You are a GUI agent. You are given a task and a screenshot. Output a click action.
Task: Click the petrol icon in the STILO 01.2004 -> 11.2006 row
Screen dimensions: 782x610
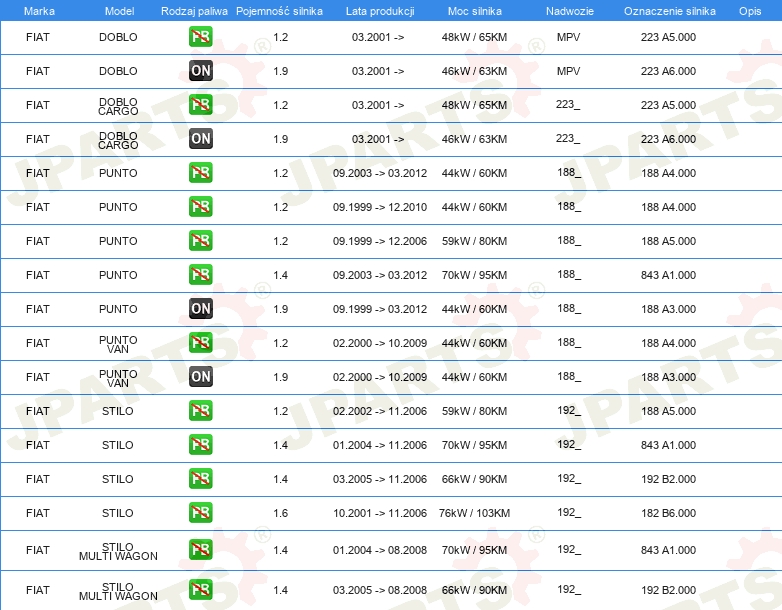click(x=200, y=444)
